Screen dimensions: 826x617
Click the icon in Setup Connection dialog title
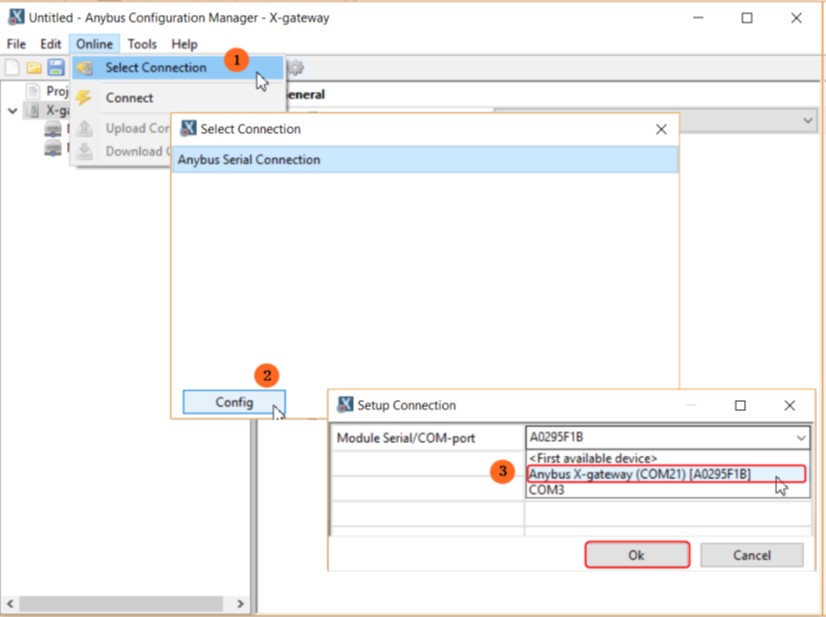coord(345,405)
